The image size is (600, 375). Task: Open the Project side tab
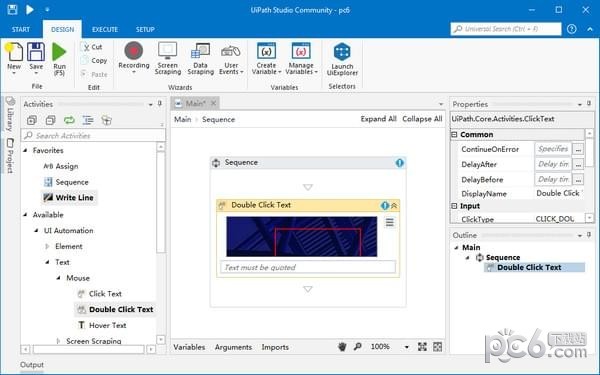click(x=10, y=155)
